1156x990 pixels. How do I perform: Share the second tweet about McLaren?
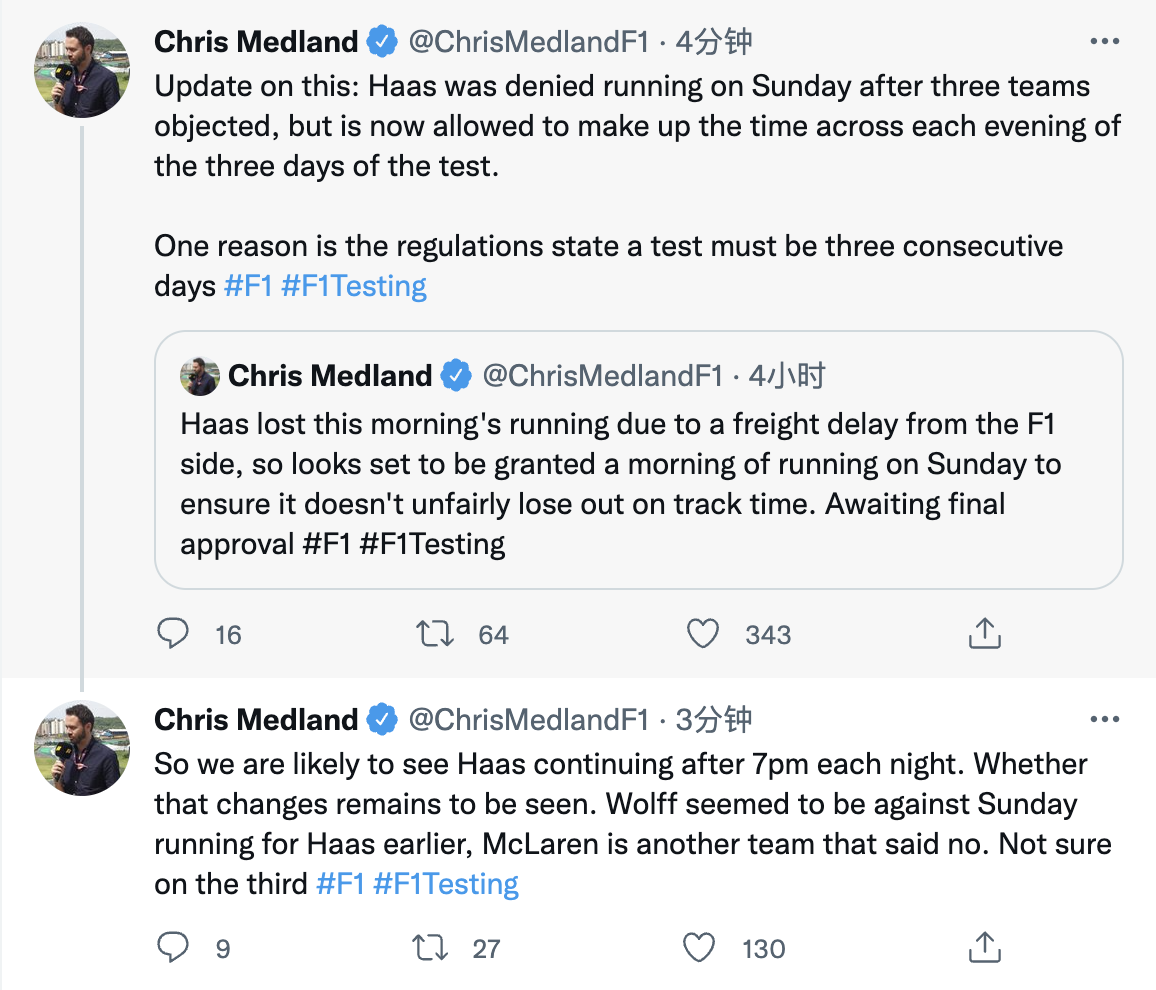[x=985, y=947]
